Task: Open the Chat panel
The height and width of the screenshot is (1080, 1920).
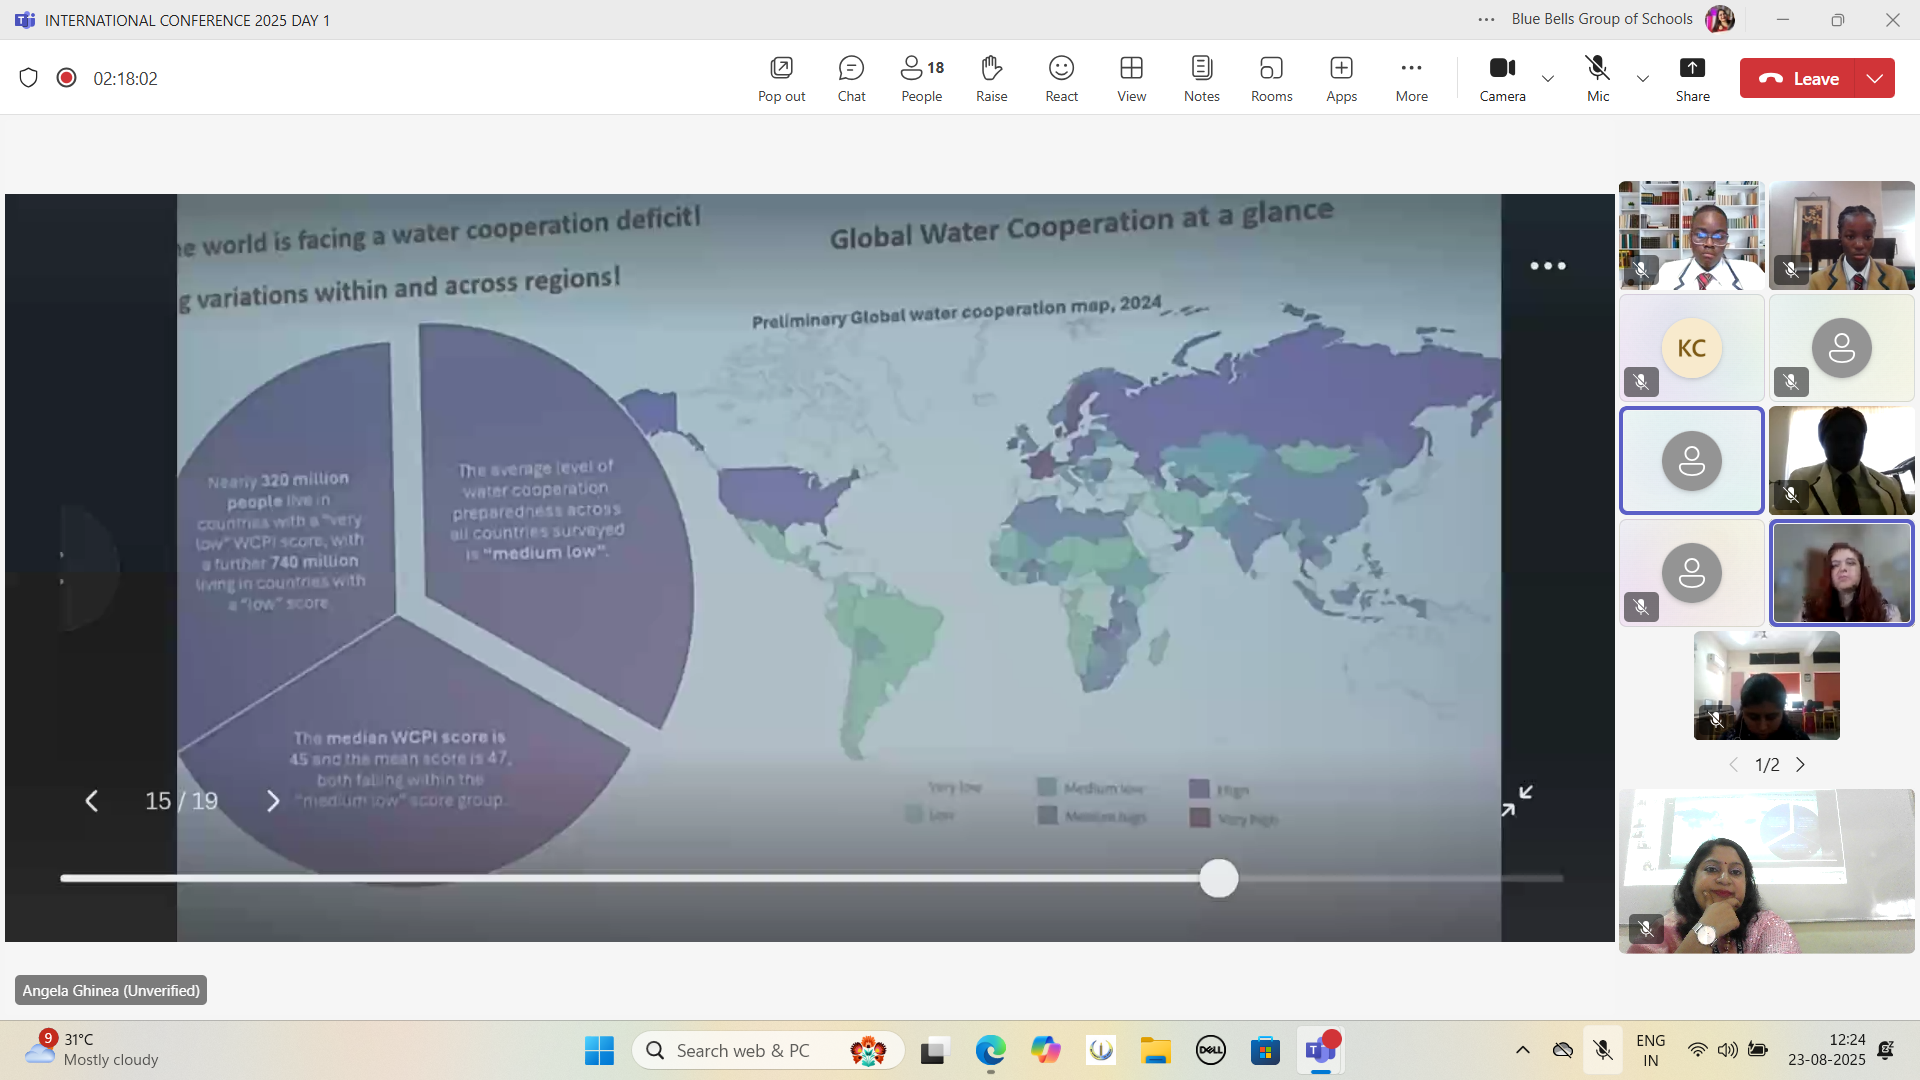Action: (x=851, y=78)
